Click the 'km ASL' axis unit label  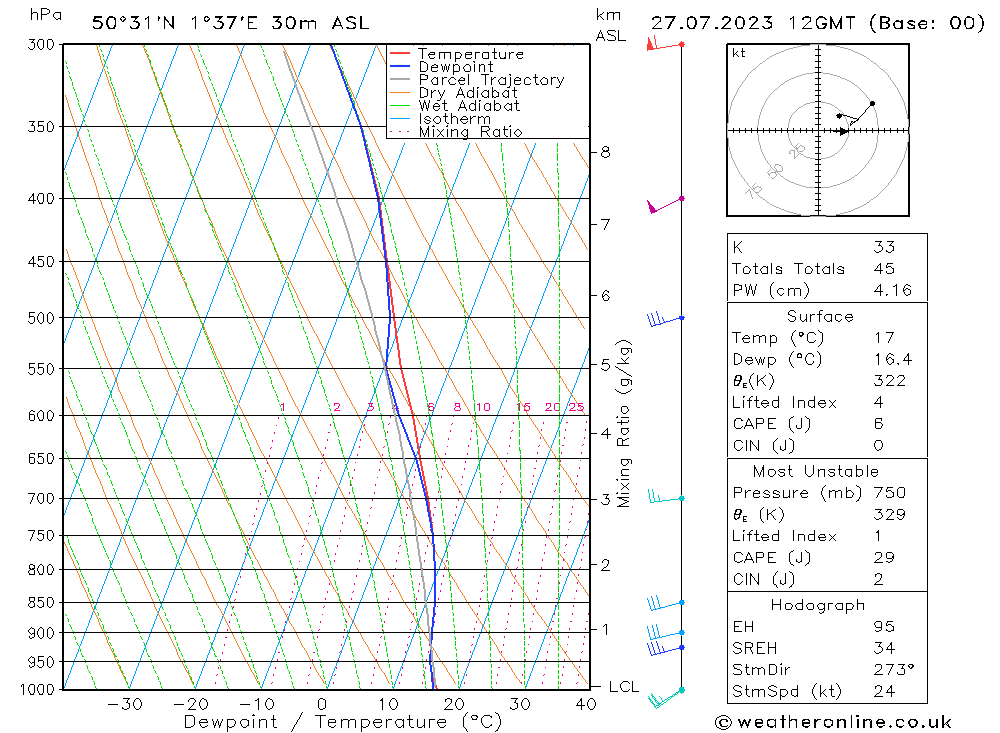point(610,25)
